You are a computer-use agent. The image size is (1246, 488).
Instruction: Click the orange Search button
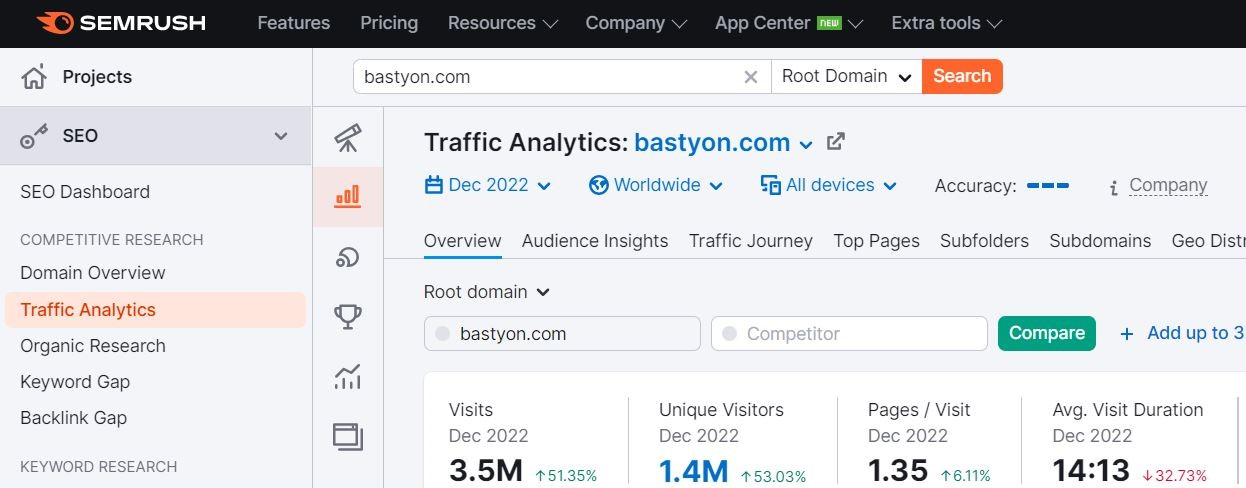point(962,76)
